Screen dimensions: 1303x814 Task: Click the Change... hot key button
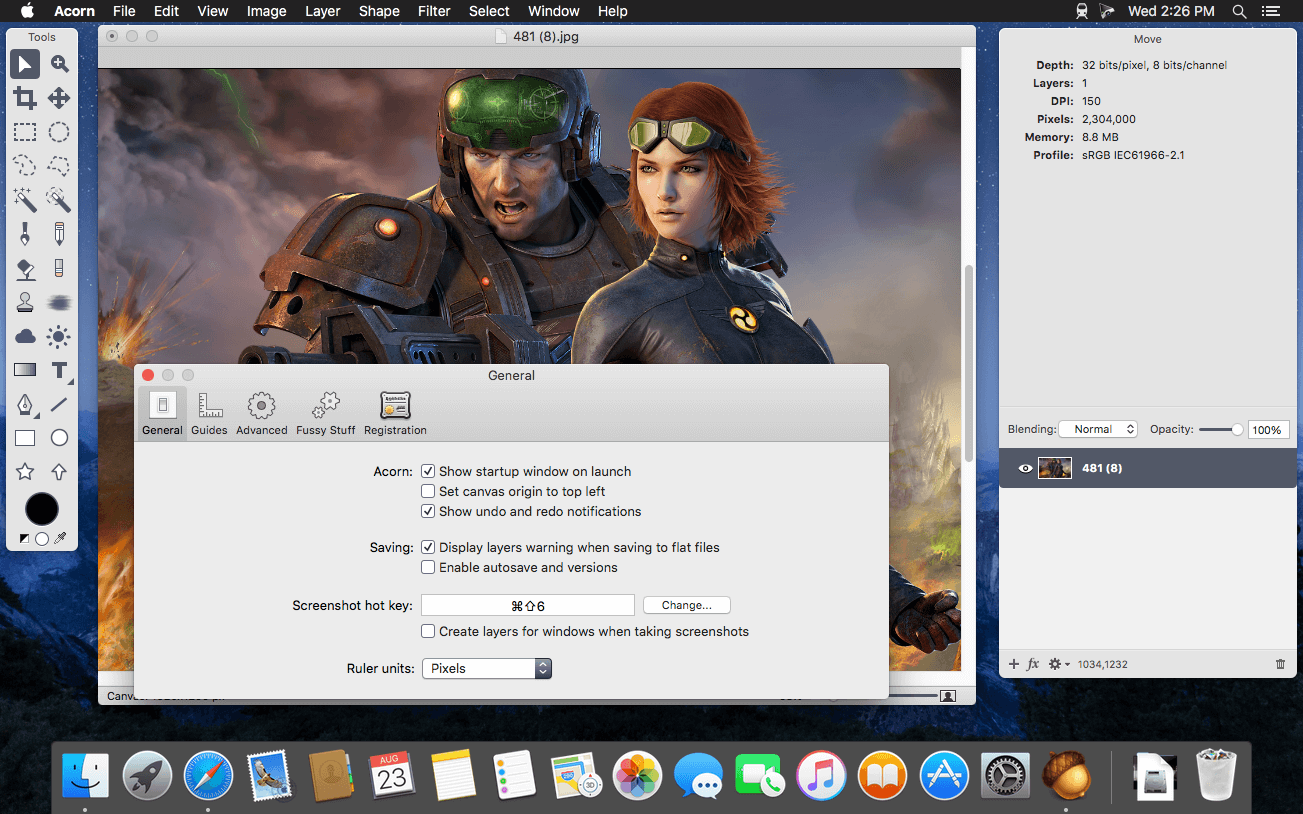tap(686, 605)
